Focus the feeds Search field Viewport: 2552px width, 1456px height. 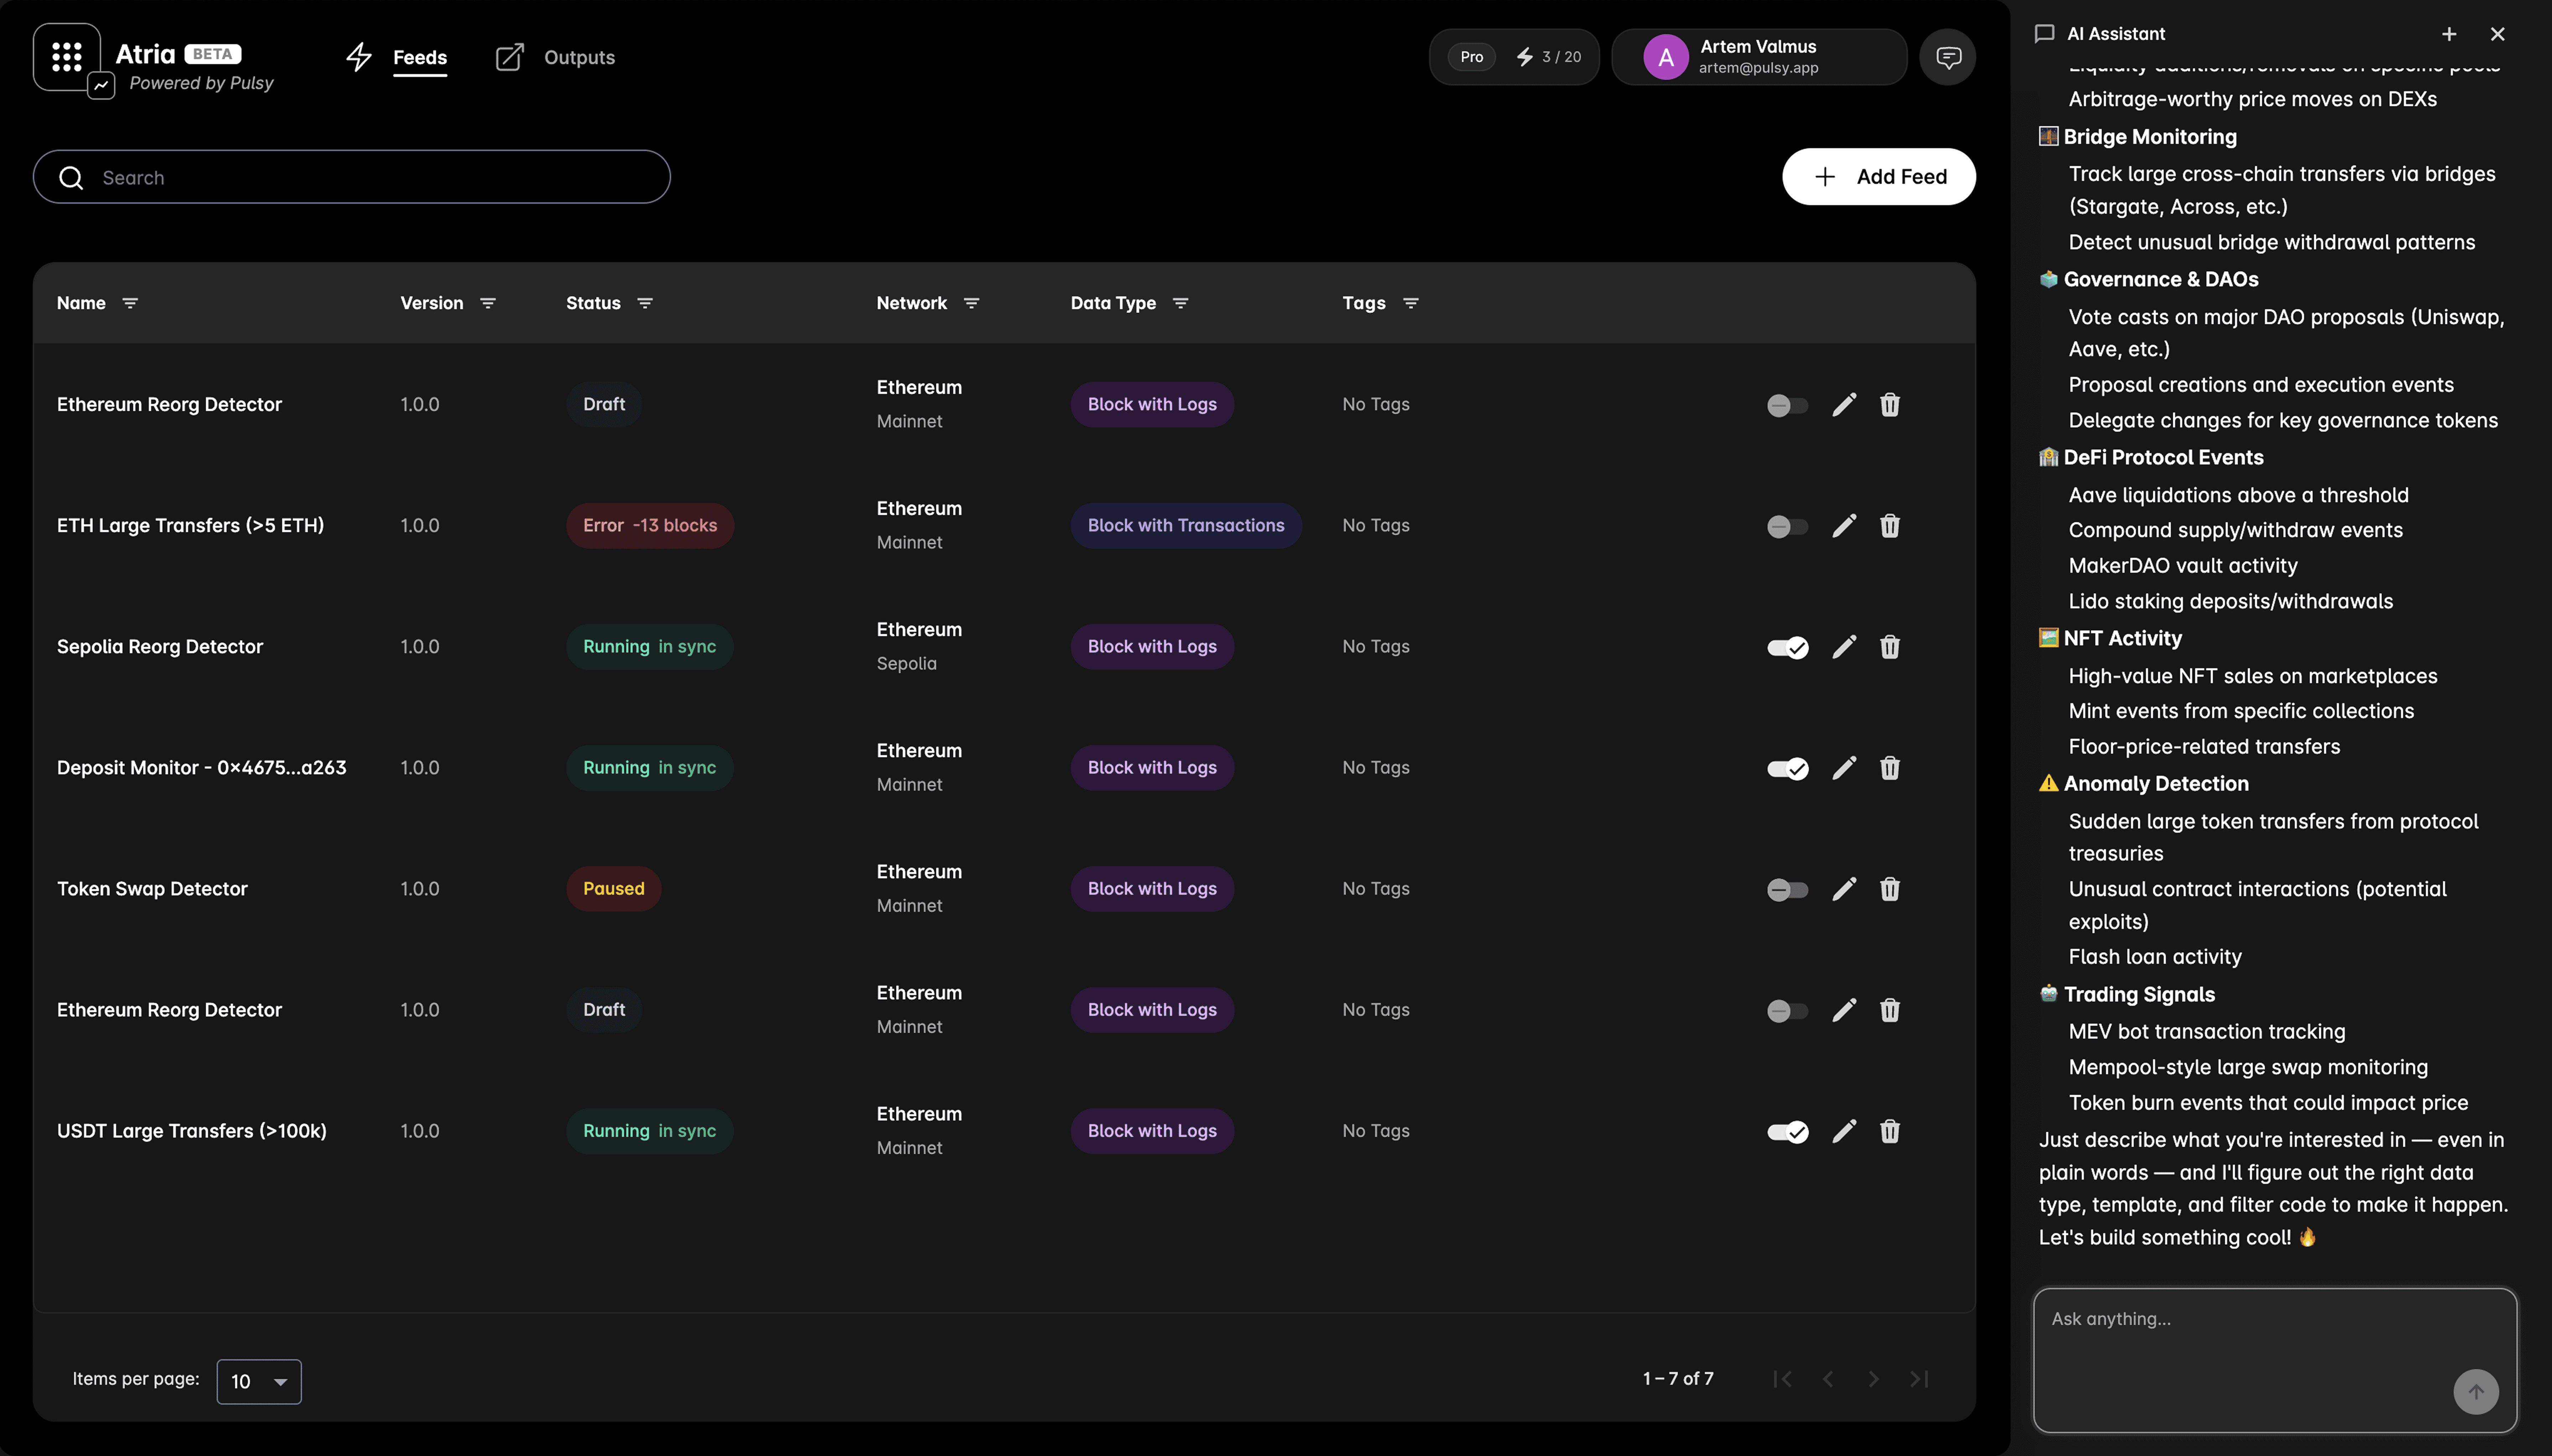pyautogui.click(x=352, y=177)
